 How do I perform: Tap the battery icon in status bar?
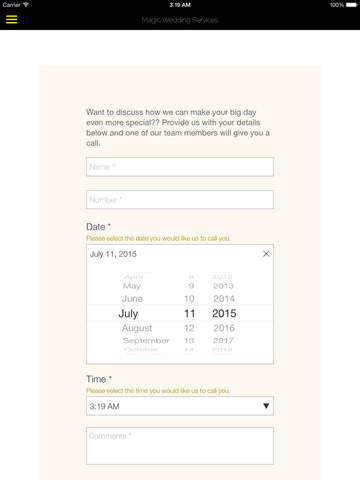click(351, 5)
